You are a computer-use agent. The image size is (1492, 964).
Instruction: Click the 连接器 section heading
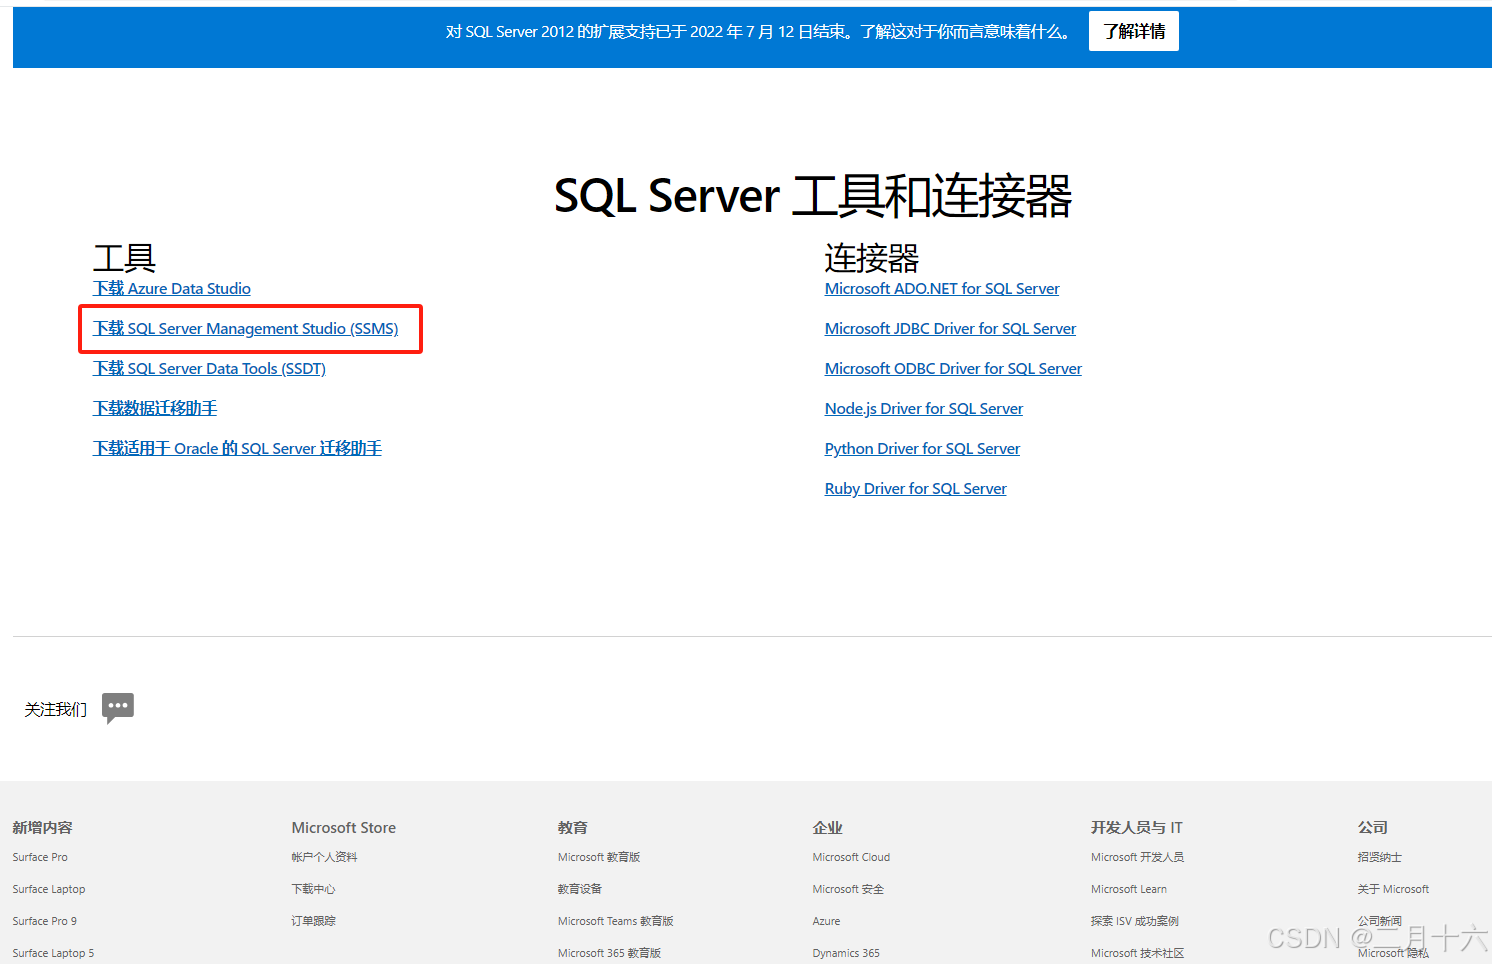pos(871,258)
